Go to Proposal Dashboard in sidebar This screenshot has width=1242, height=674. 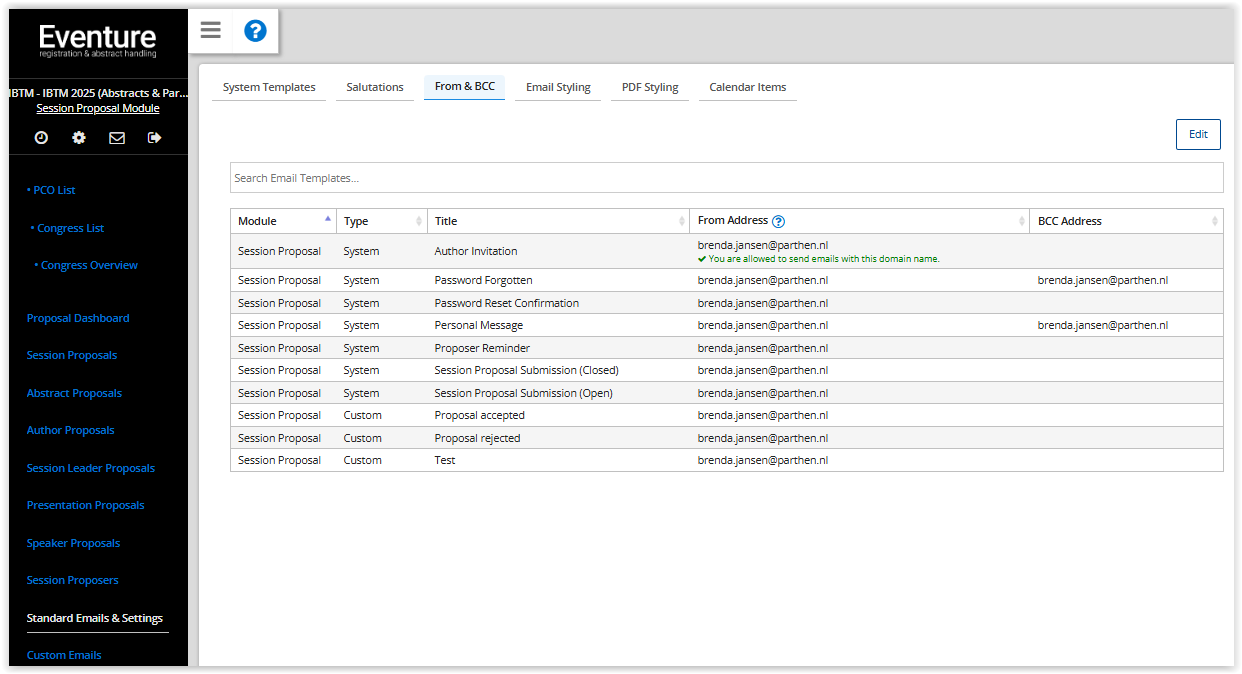click(x=78, y=318)
